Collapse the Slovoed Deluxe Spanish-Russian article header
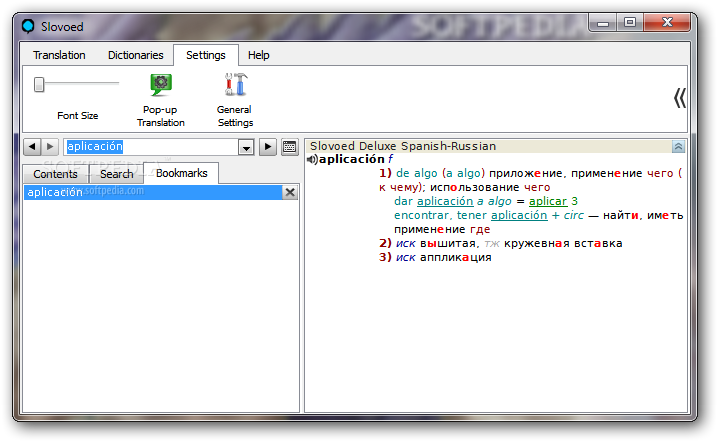Viewport: 718px width, 442px height. (678, 147)
